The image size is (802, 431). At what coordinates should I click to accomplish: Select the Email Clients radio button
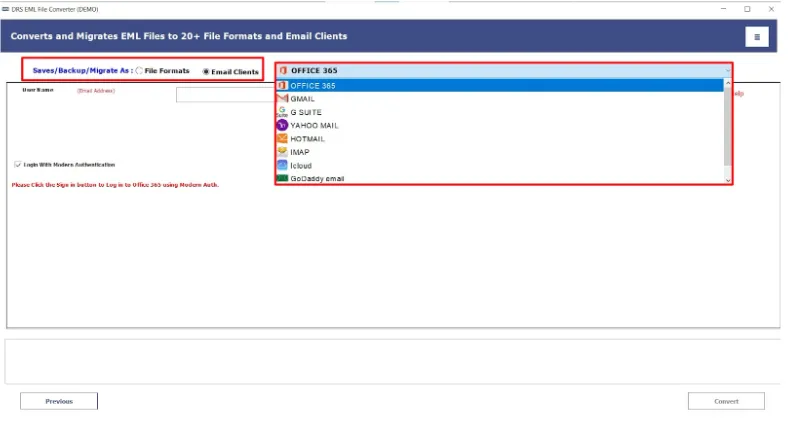(206, 72)
